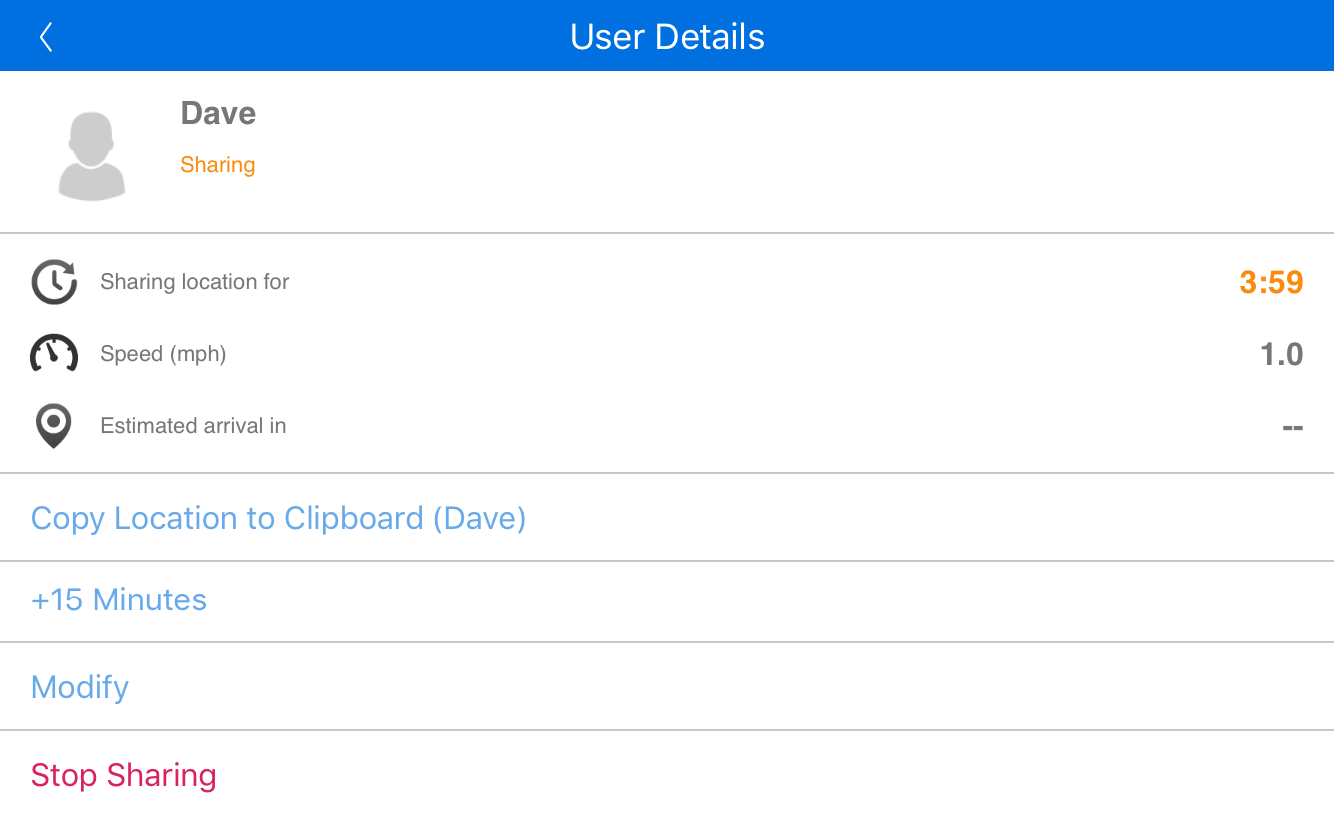Tap the orange 3:59 remaining timer
The height and width of the screenshot is (815, 1334).
(1271, 283)
